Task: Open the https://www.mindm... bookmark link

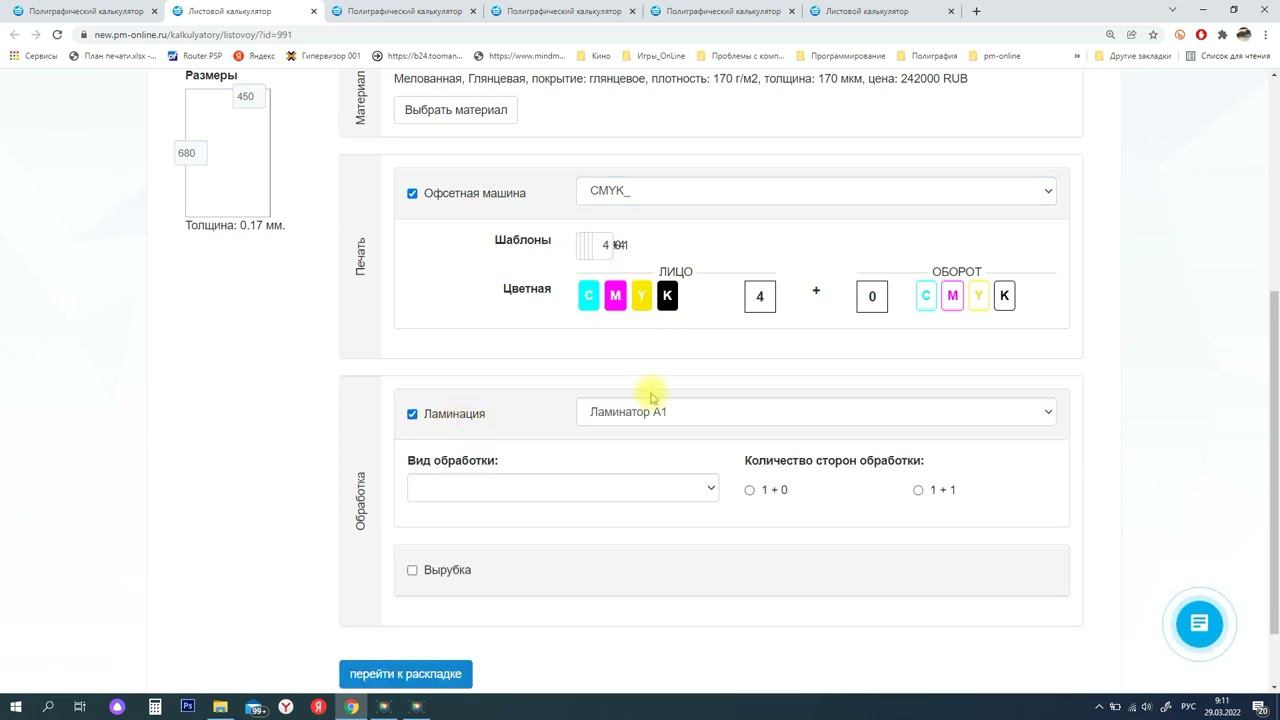Action: tap(520, 56)
